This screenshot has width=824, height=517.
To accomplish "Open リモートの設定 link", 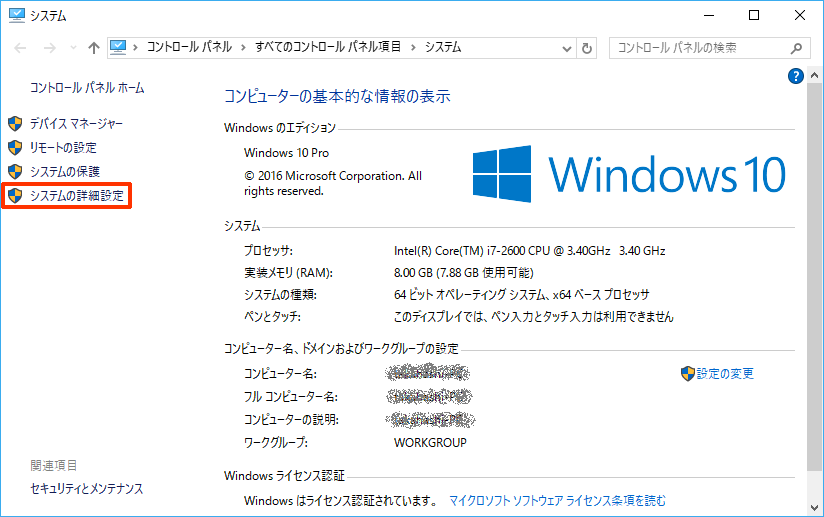I will click(63, 148).
